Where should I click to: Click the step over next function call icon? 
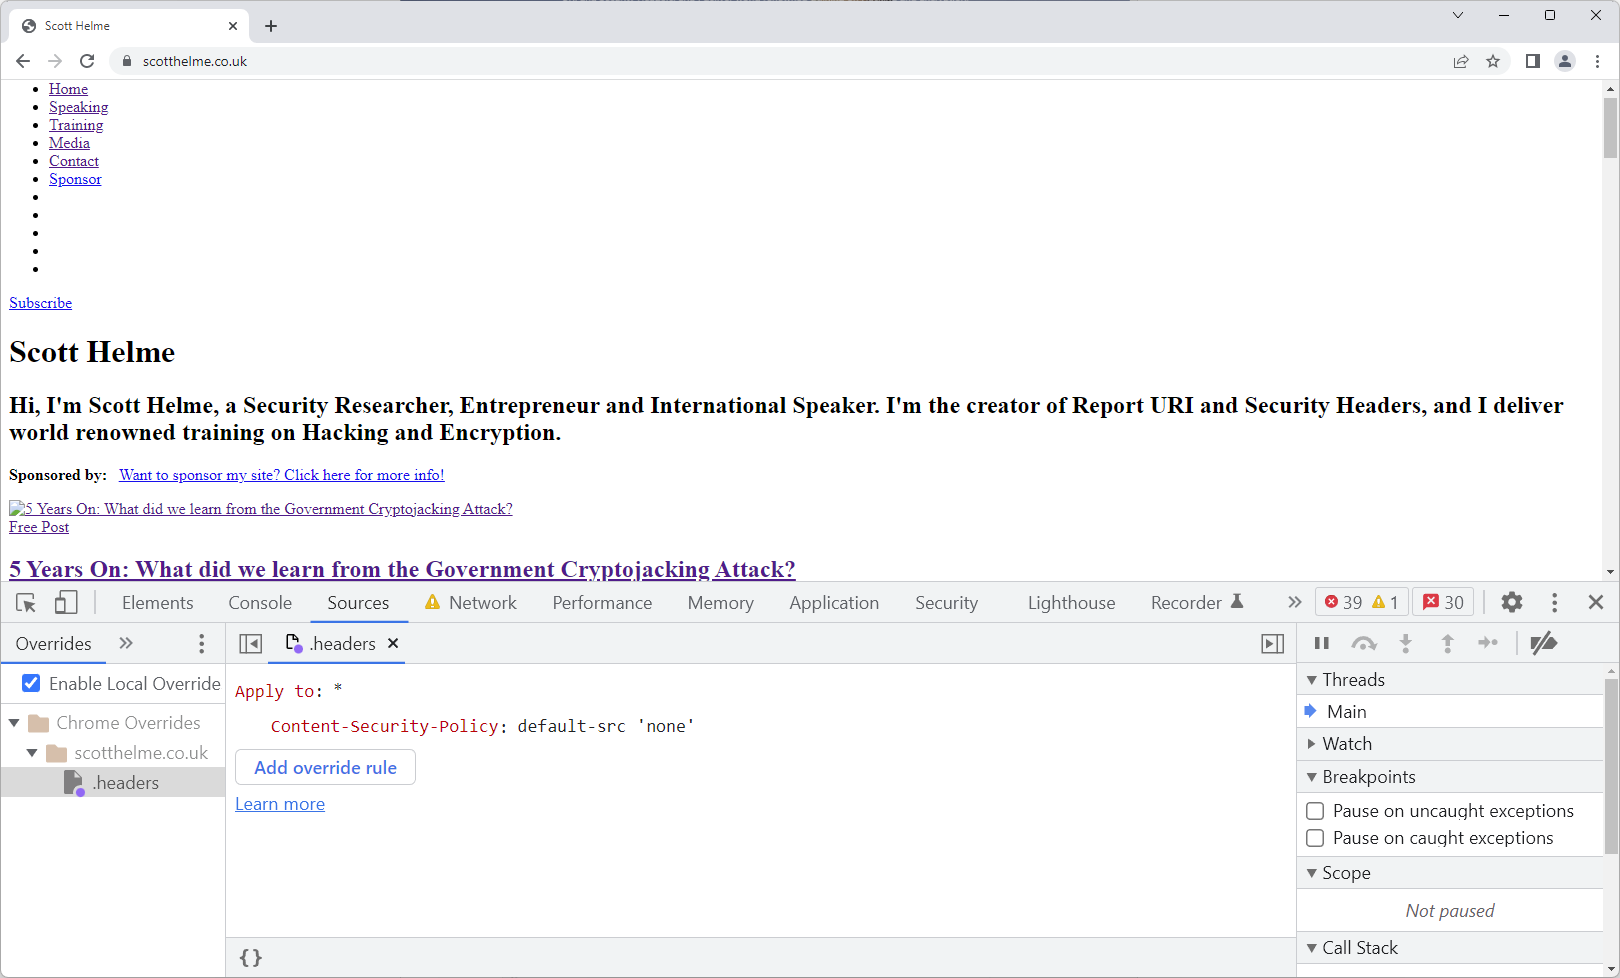tap(1364, 643)
